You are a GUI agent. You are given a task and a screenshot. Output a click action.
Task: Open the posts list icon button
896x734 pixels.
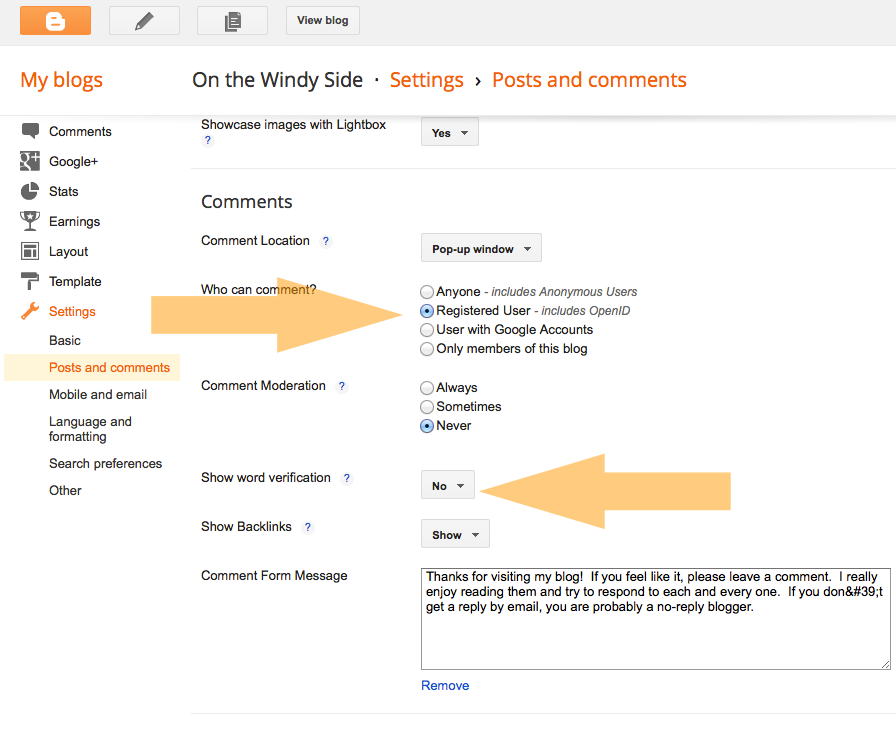click(232, 20)
